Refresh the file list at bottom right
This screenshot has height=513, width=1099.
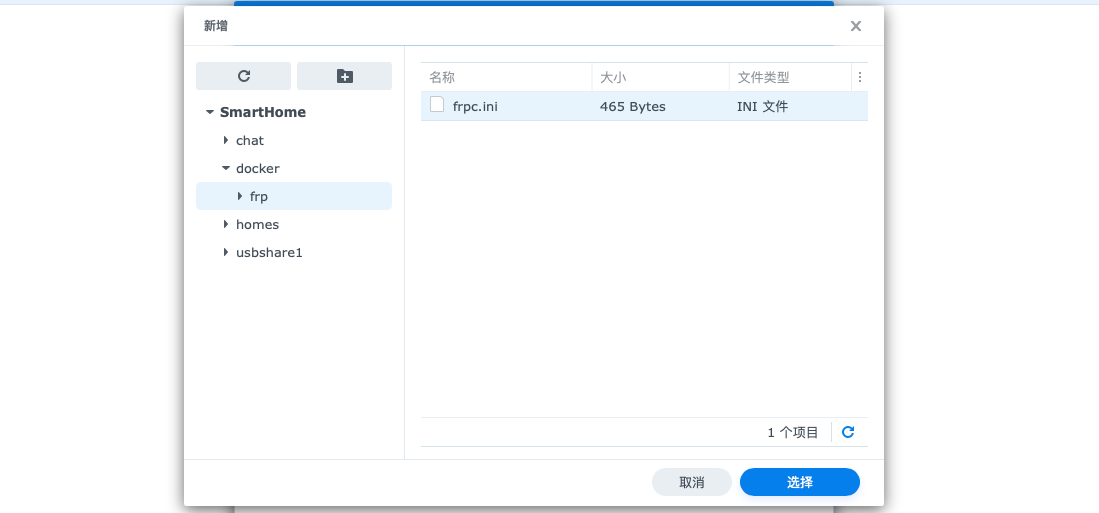848,432
